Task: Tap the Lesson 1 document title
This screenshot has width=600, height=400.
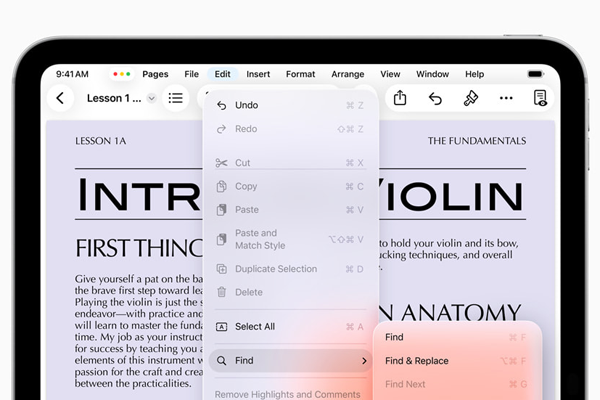Action: pyautogui.click(x=114, y=98)
